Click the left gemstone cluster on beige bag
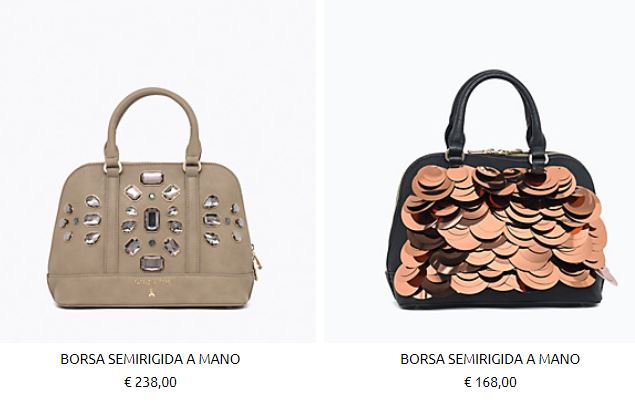 click(x=81, y=221)
